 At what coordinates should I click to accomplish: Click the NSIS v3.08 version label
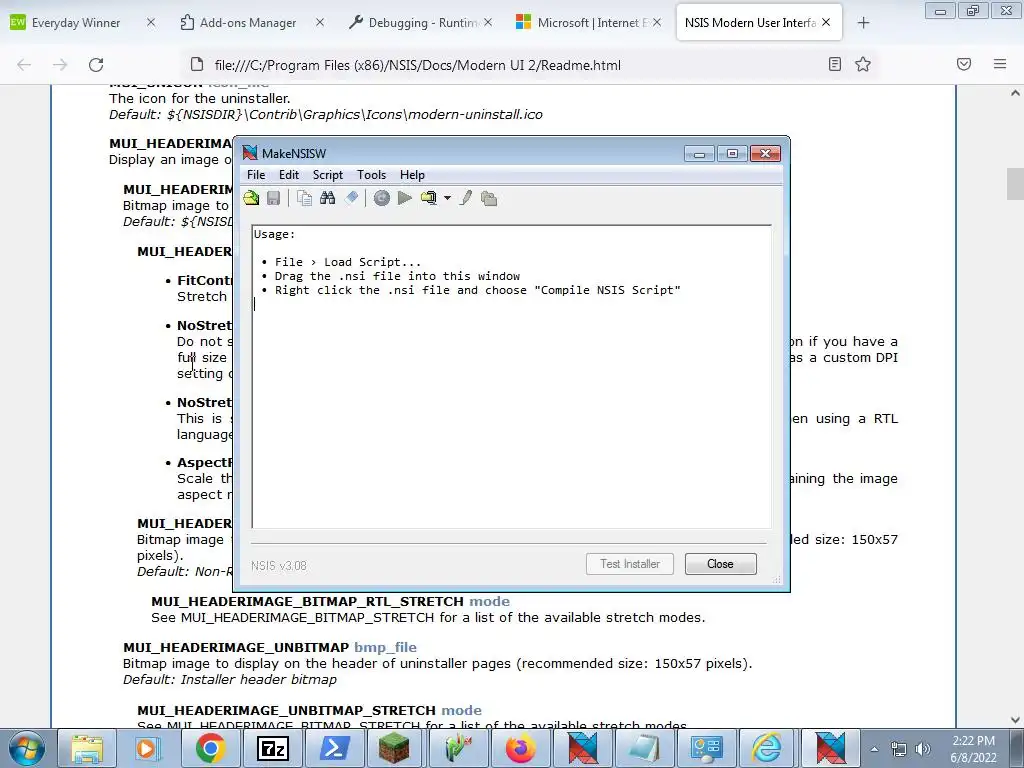pos(279,566)
